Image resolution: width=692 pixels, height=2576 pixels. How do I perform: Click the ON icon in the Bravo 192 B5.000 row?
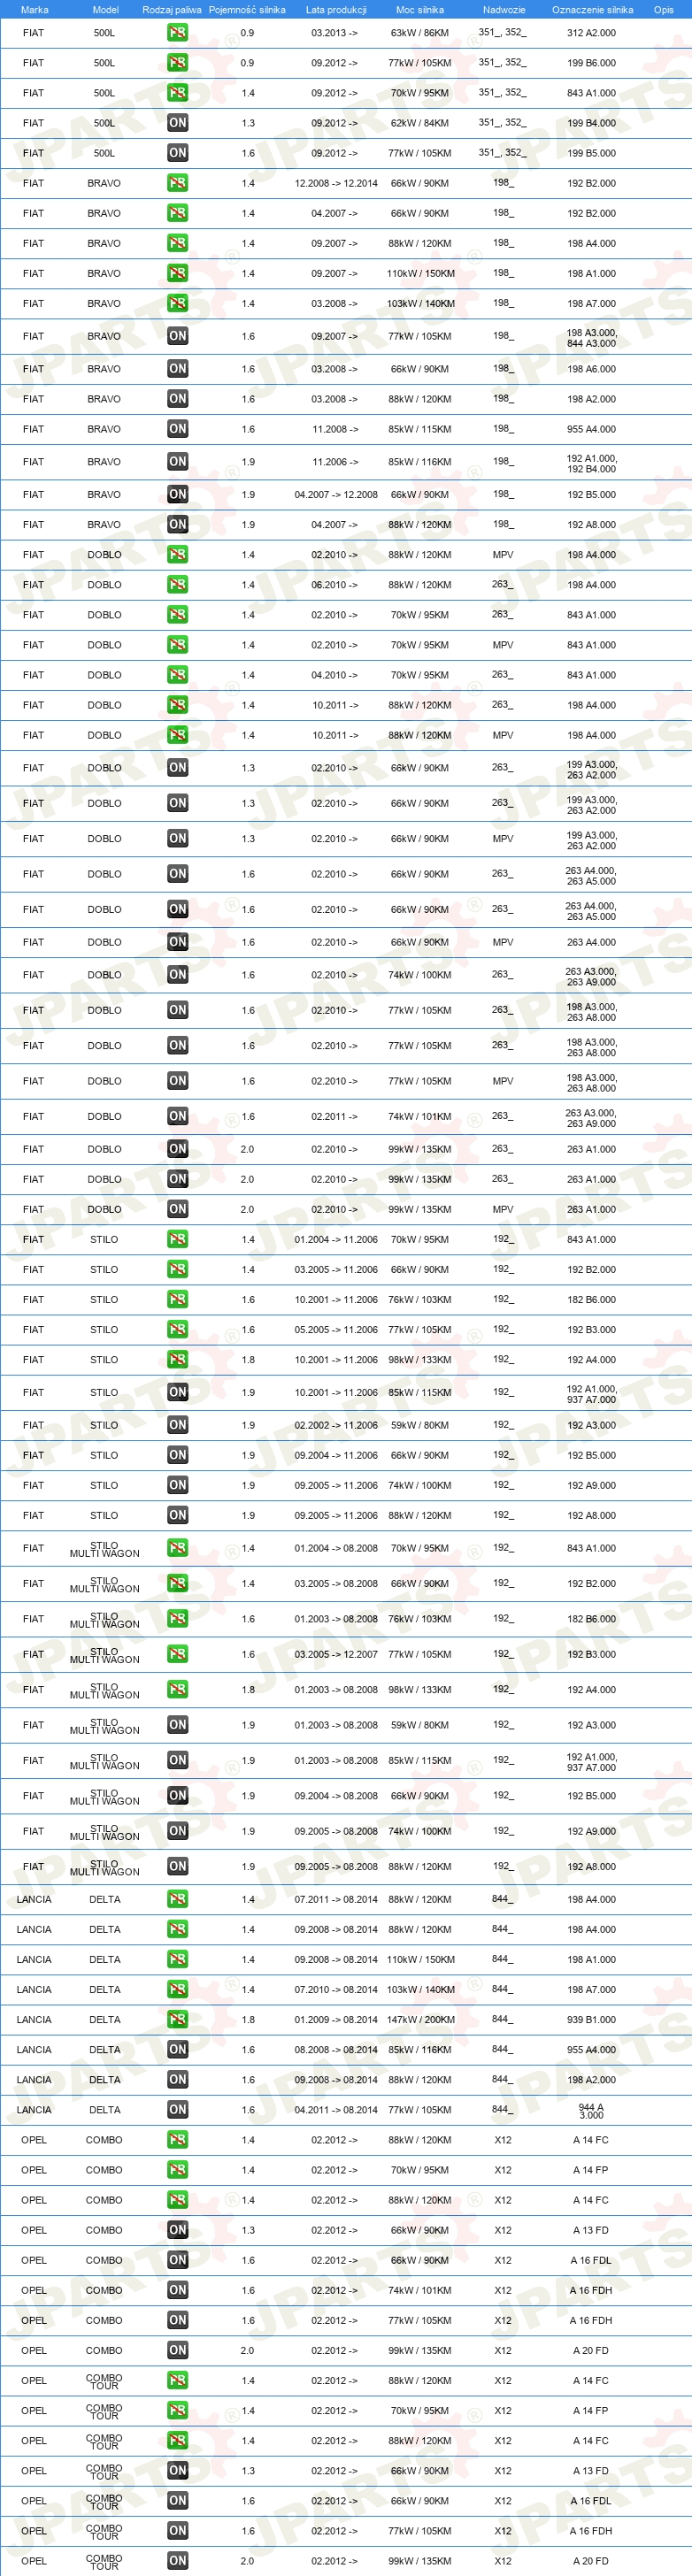click(x=177, y=494)
